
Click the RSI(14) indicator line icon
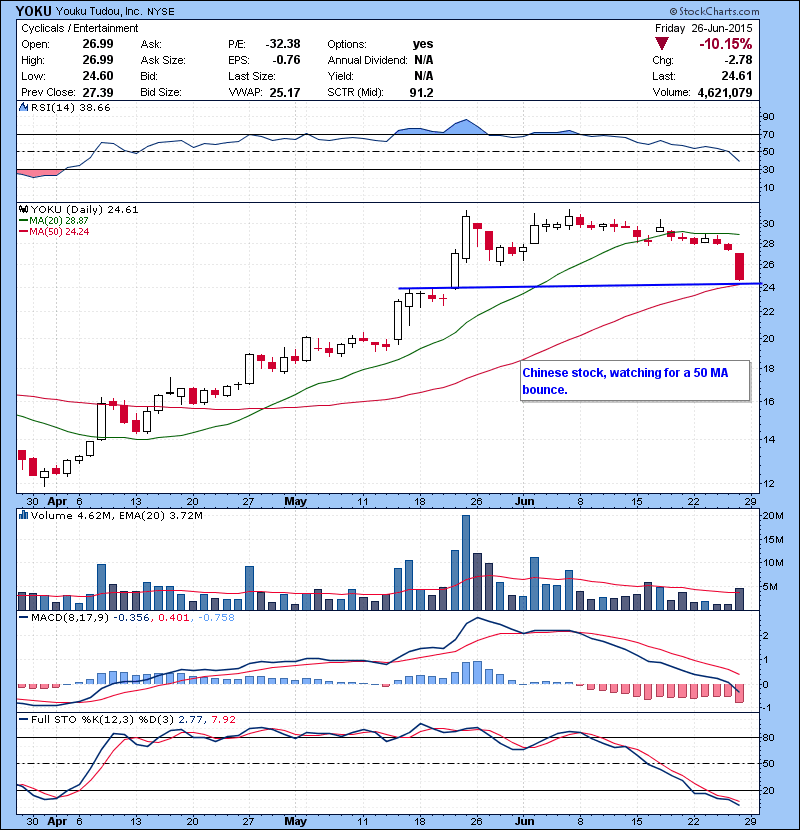24,107
